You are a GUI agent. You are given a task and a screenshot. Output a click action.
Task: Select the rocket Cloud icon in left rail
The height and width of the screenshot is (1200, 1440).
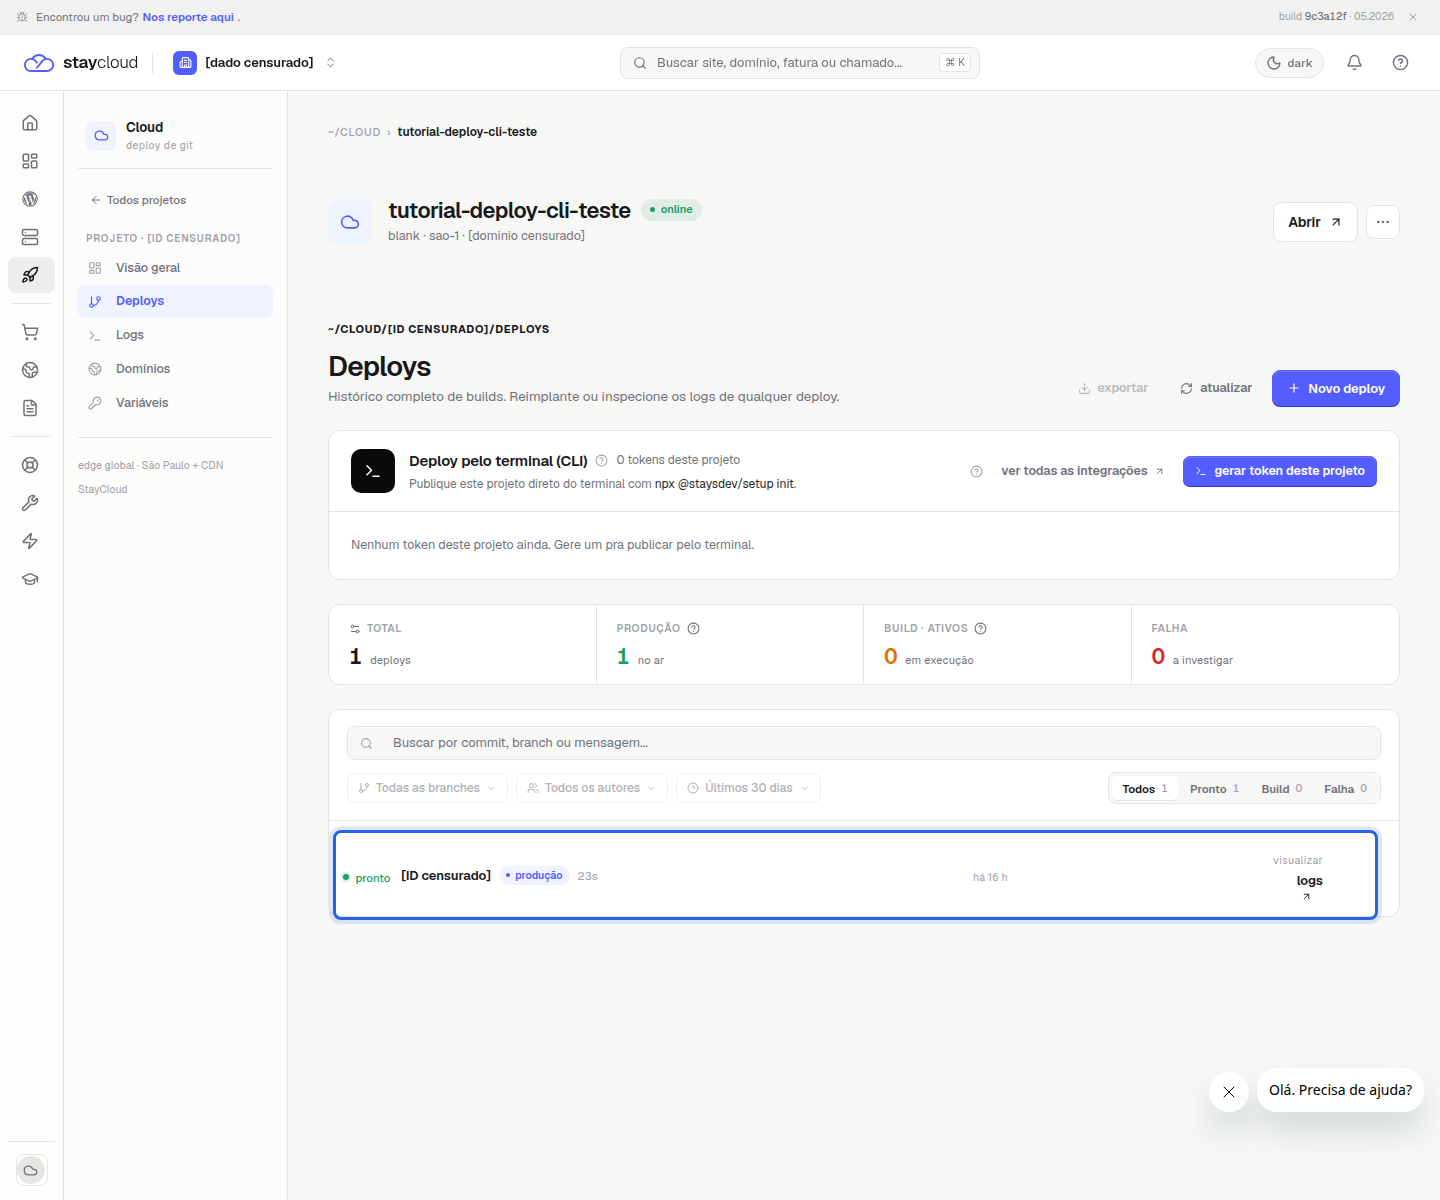[30, 275]
